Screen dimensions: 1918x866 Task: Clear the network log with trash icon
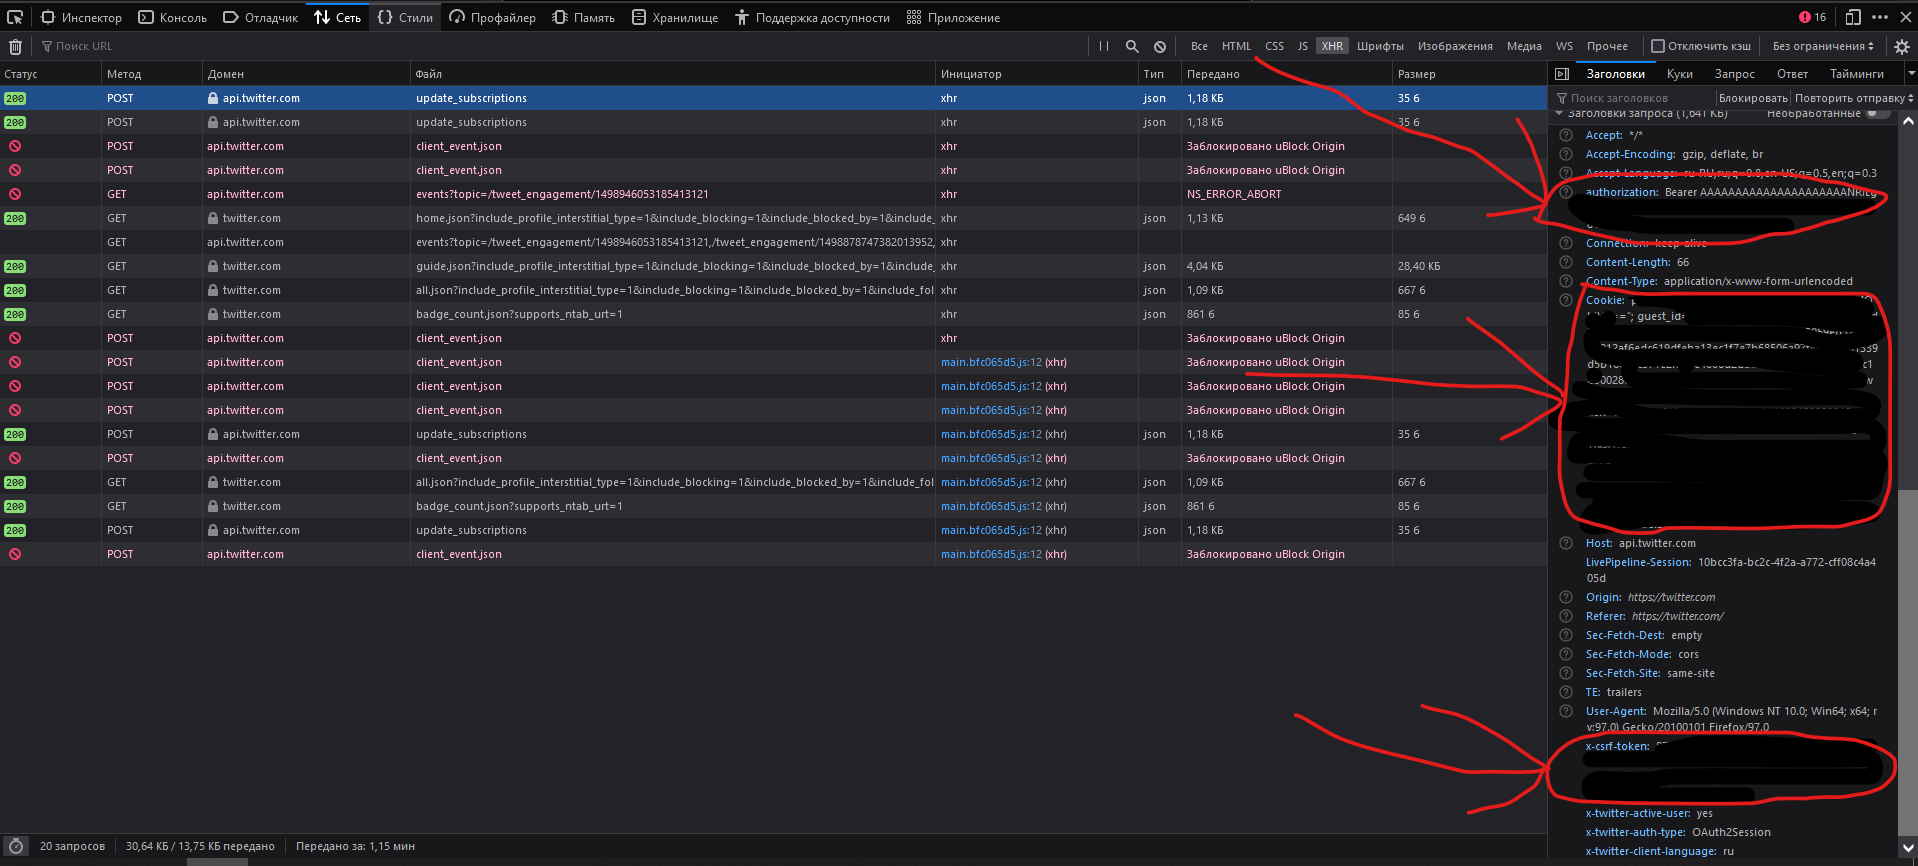click(x=15, y=46)
